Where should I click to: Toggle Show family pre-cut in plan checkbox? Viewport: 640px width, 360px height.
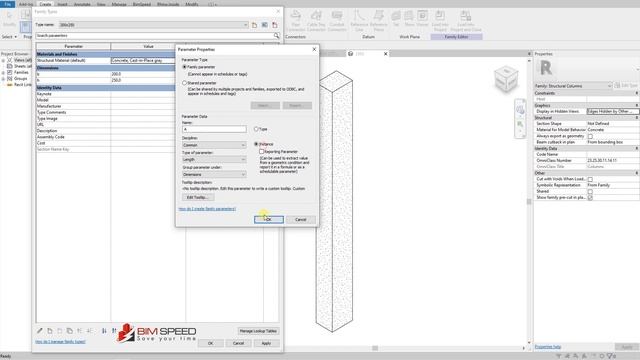coord(590,198)
